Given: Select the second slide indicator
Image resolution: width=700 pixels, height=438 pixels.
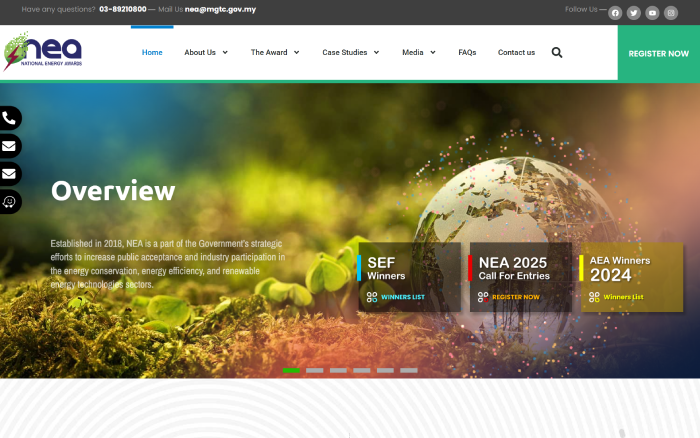Looking at the screenshot, I should (315, 371).
